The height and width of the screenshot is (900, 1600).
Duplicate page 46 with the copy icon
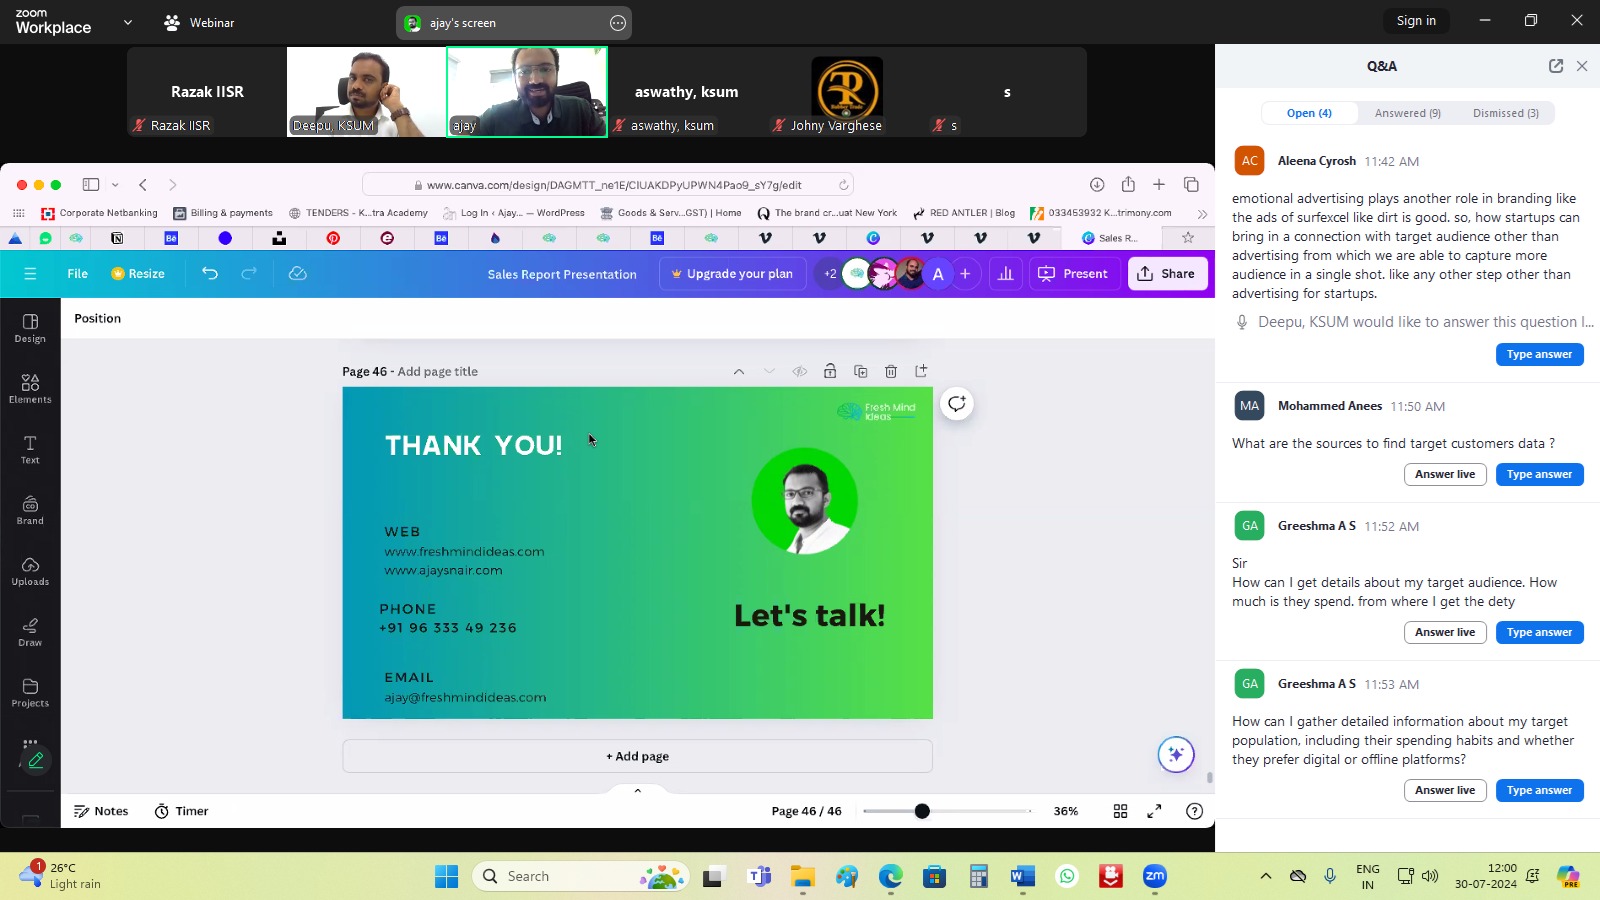[x=861, y=371]
